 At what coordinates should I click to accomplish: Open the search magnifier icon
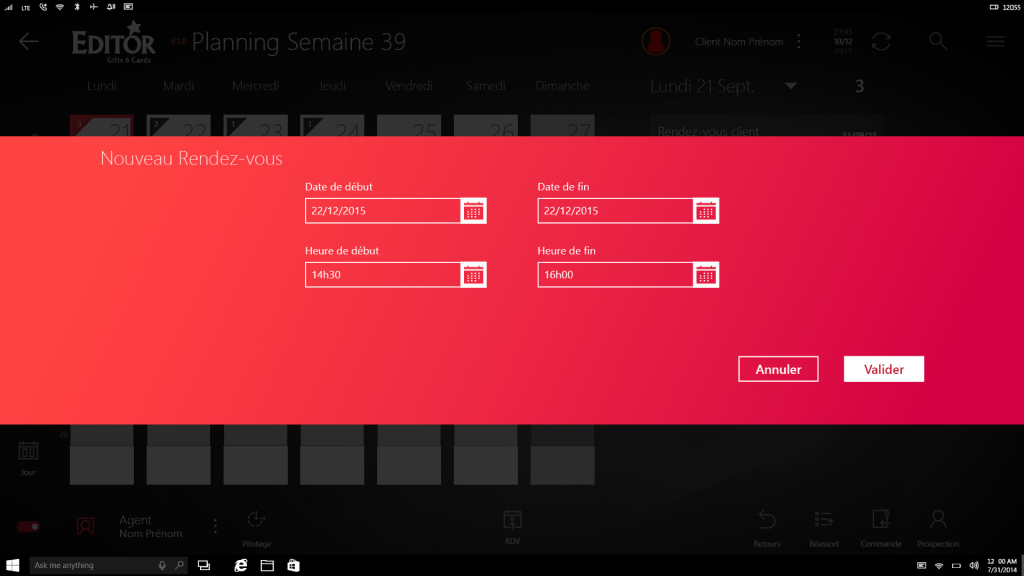[937, 41]
